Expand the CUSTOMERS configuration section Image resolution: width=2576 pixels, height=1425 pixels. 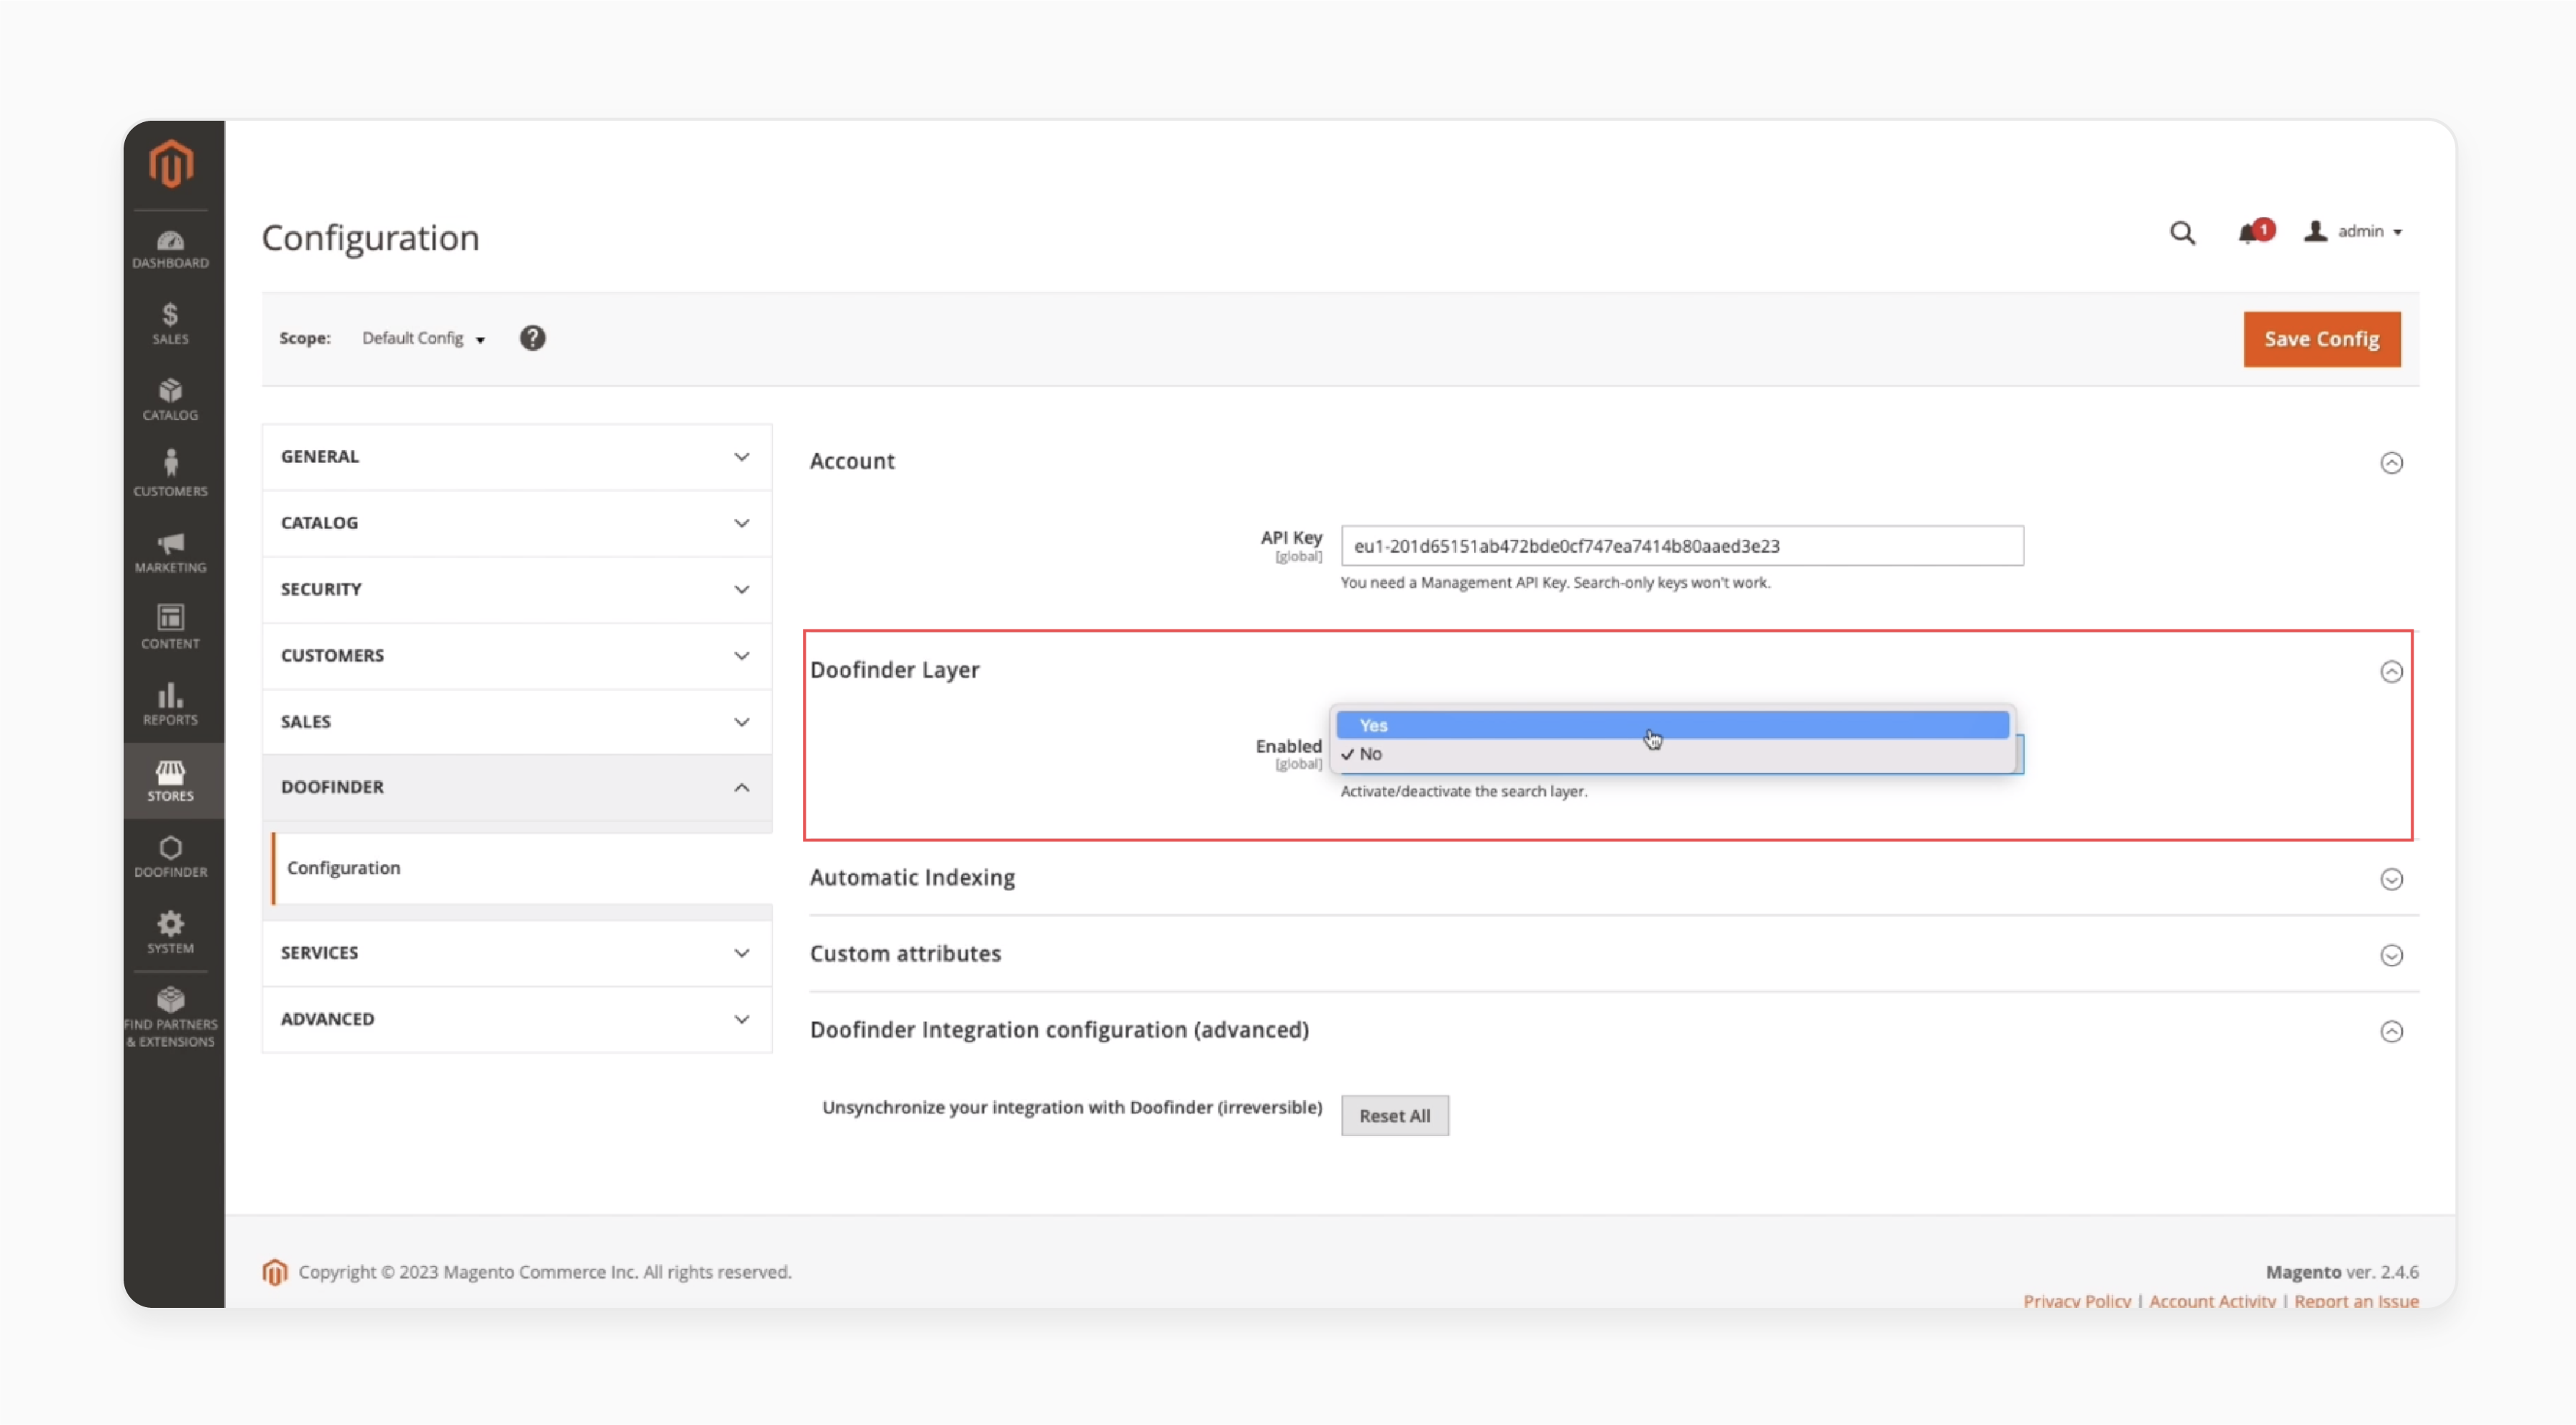coord(516,656)
